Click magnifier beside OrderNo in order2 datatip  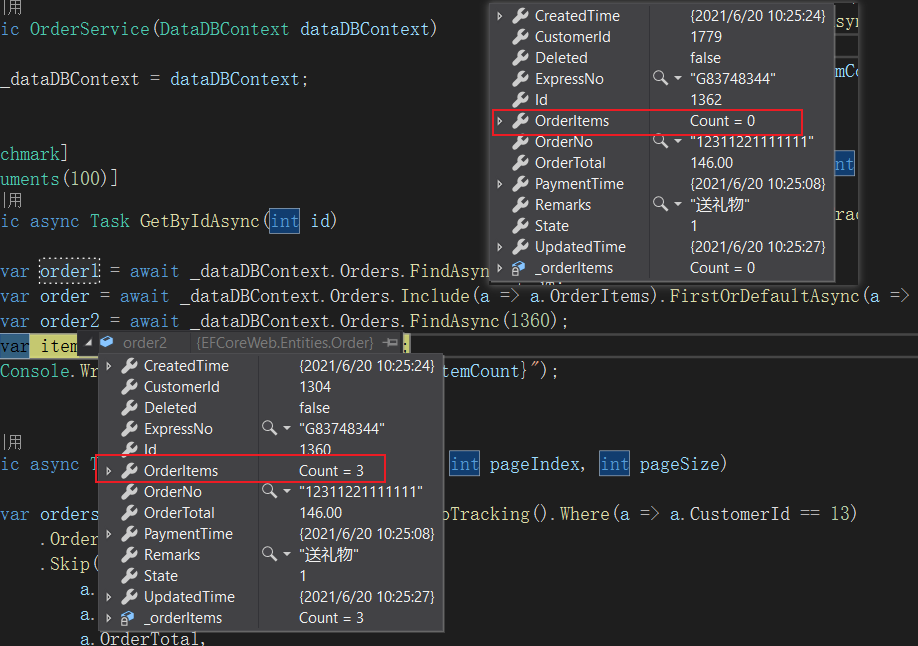270,491
